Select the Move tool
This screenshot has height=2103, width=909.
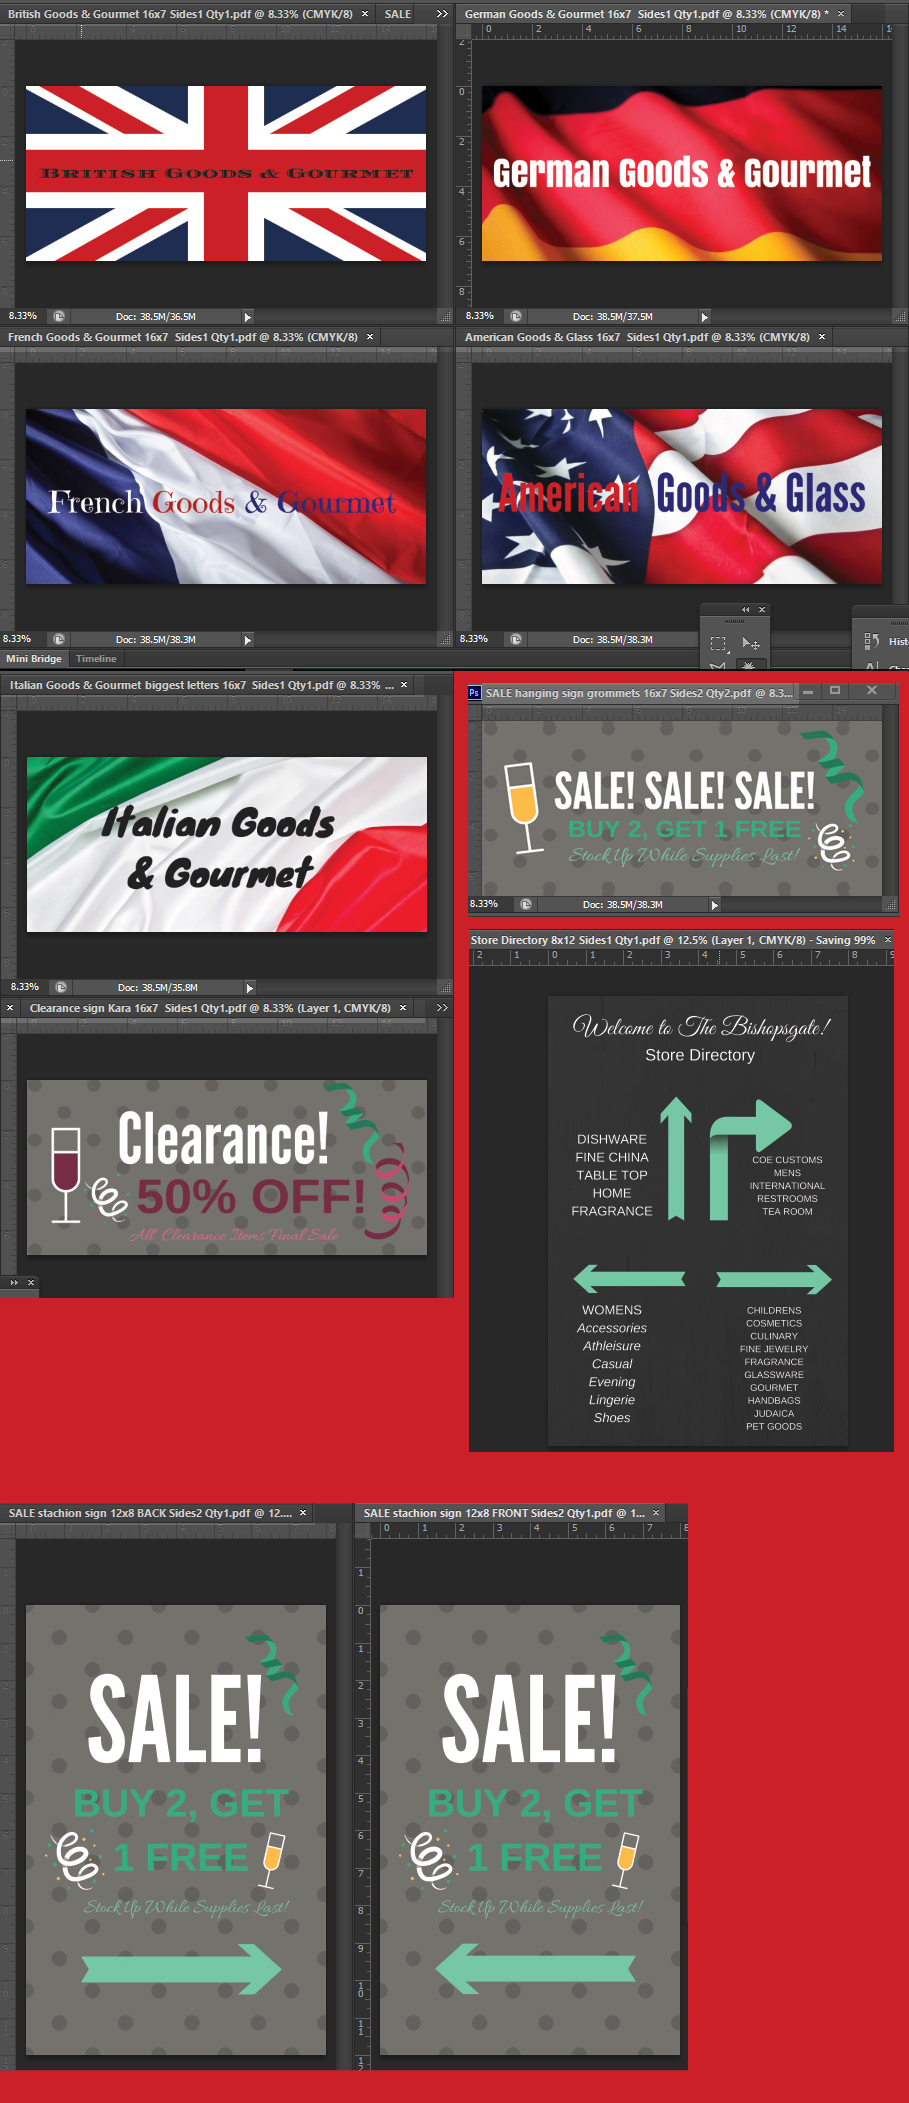pyautogui.click(x=750, y=643)
